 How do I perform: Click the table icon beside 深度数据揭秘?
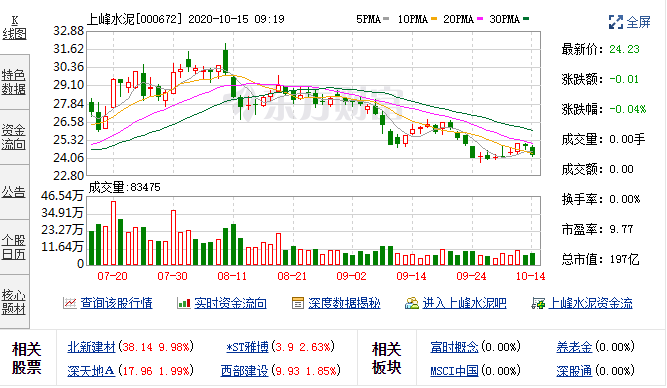(x=297, y=303)
